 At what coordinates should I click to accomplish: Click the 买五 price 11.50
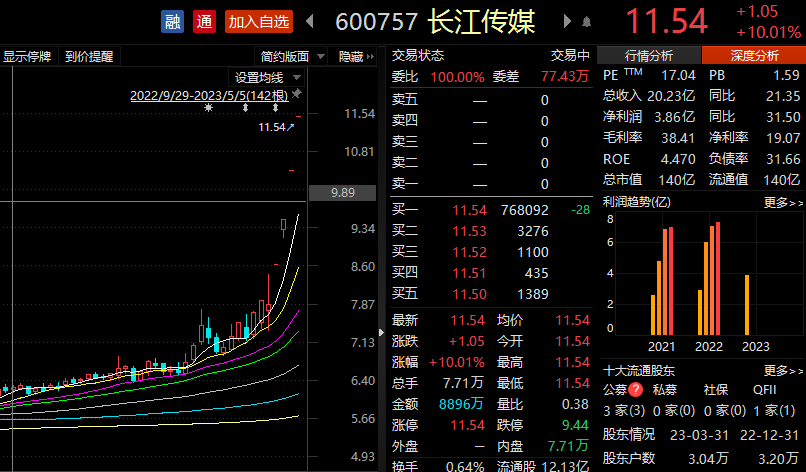click(469, 294)
